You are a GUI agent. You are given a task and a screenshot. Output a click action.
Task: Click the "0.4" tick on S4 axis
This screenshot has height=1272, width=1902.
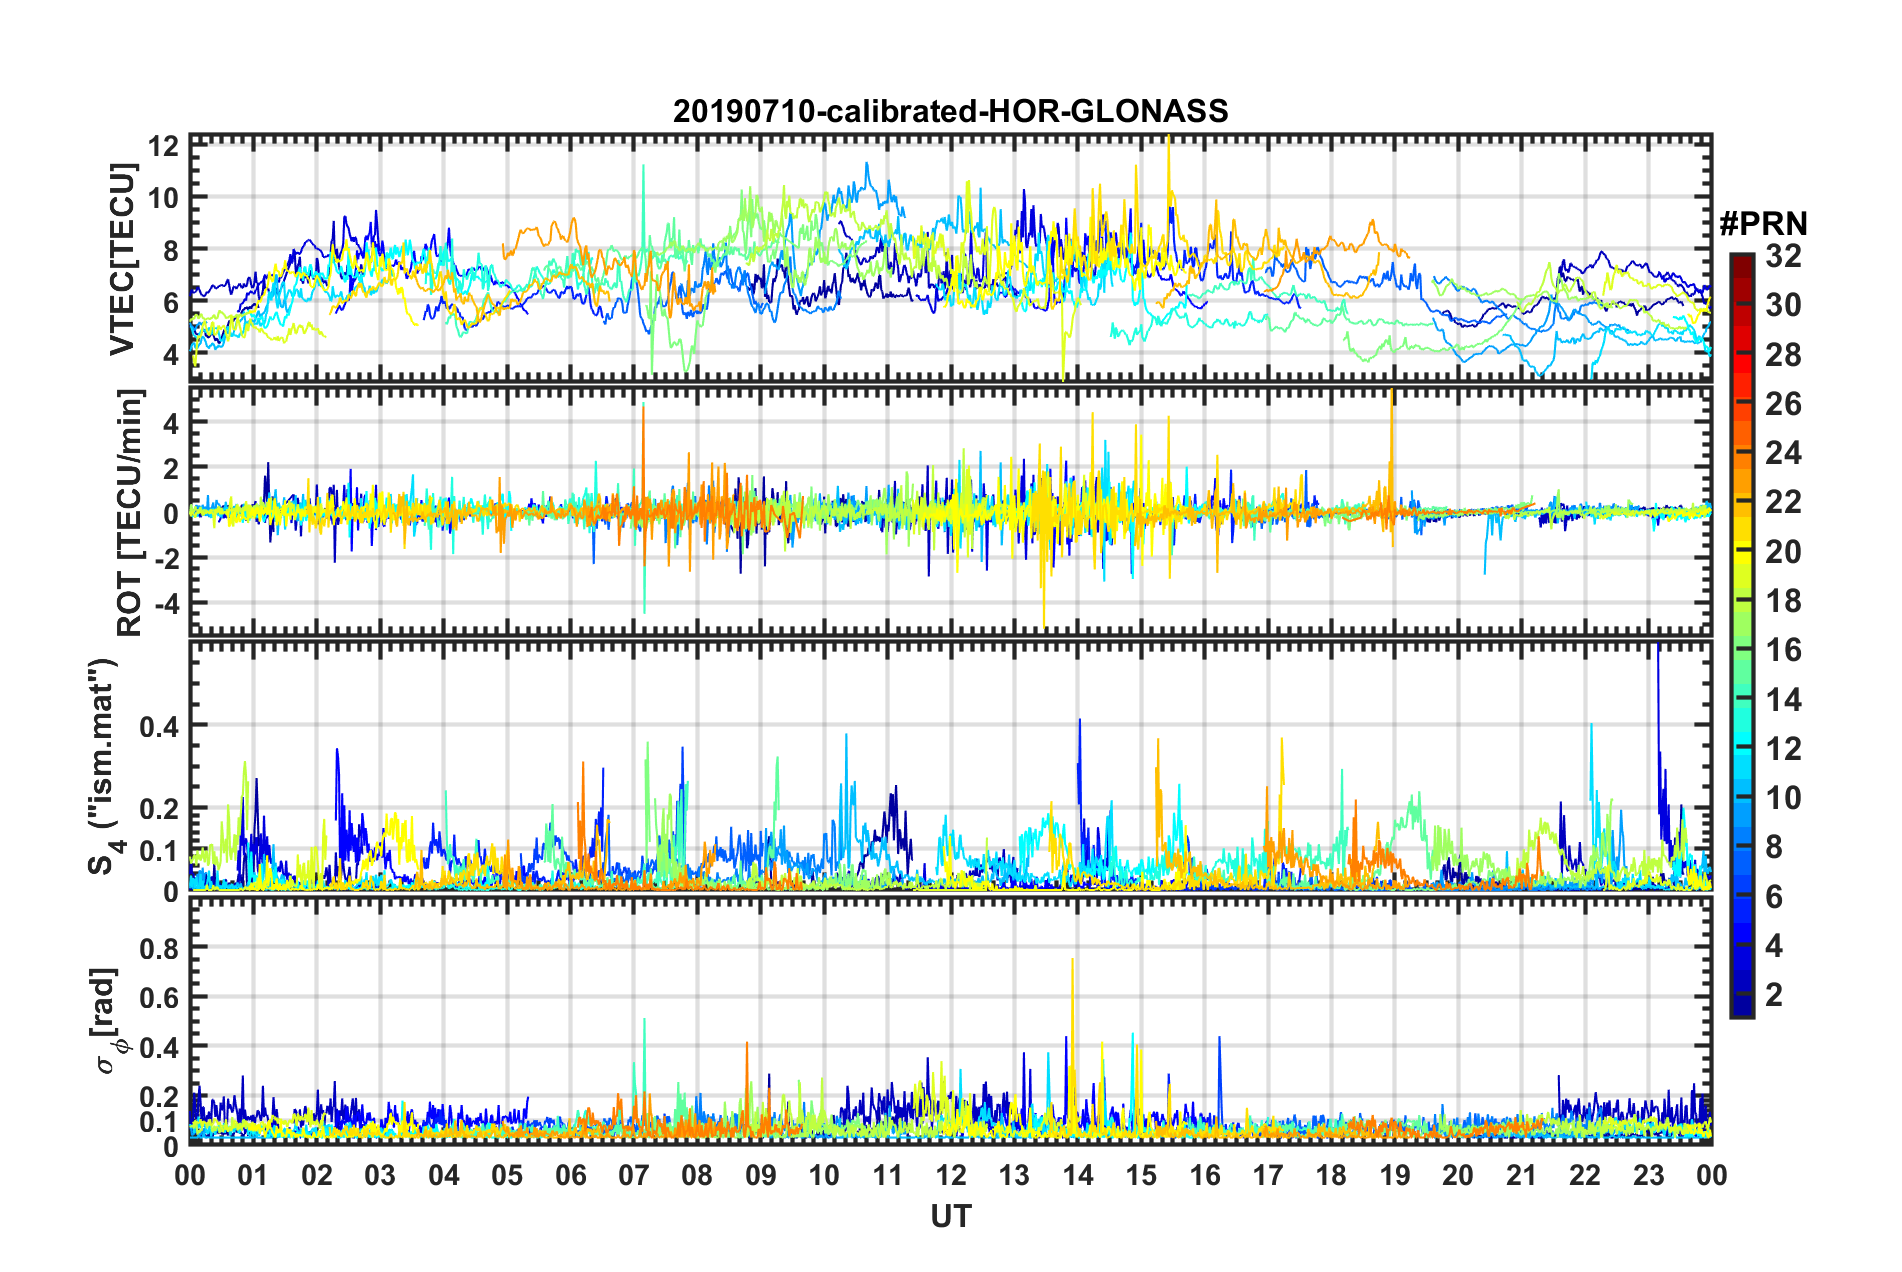point(159,726)
